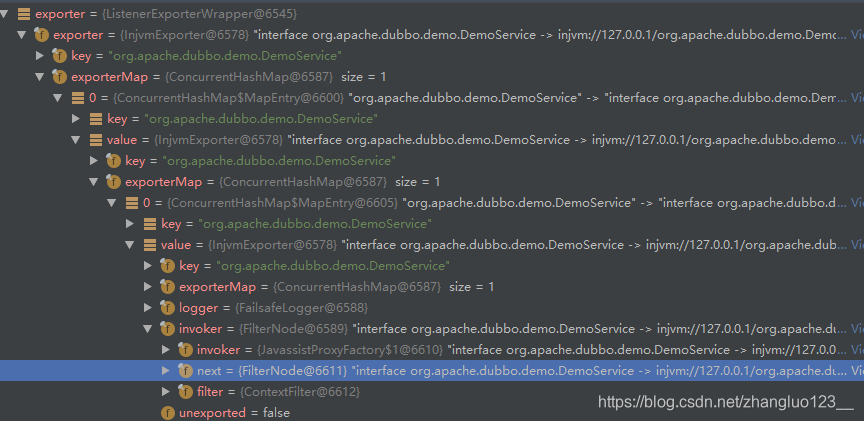Expand the logger FailsafeLogger@6588 node

pyautogui.click(x=148, y=307)
